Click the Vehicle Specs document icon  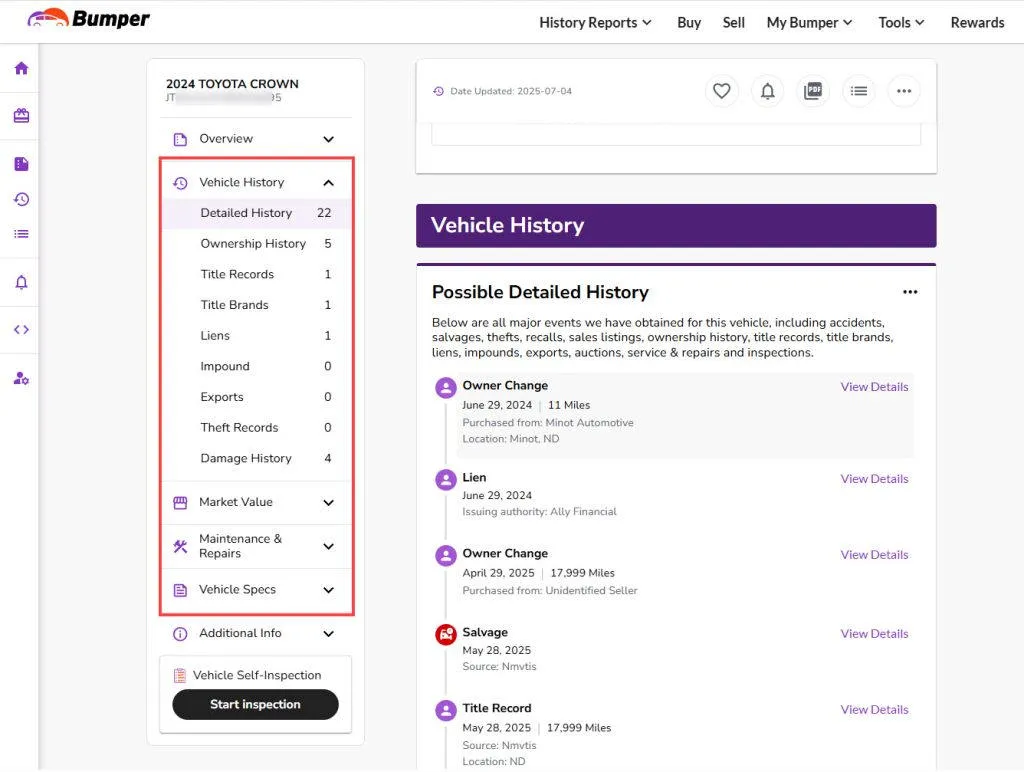[180, 590]
